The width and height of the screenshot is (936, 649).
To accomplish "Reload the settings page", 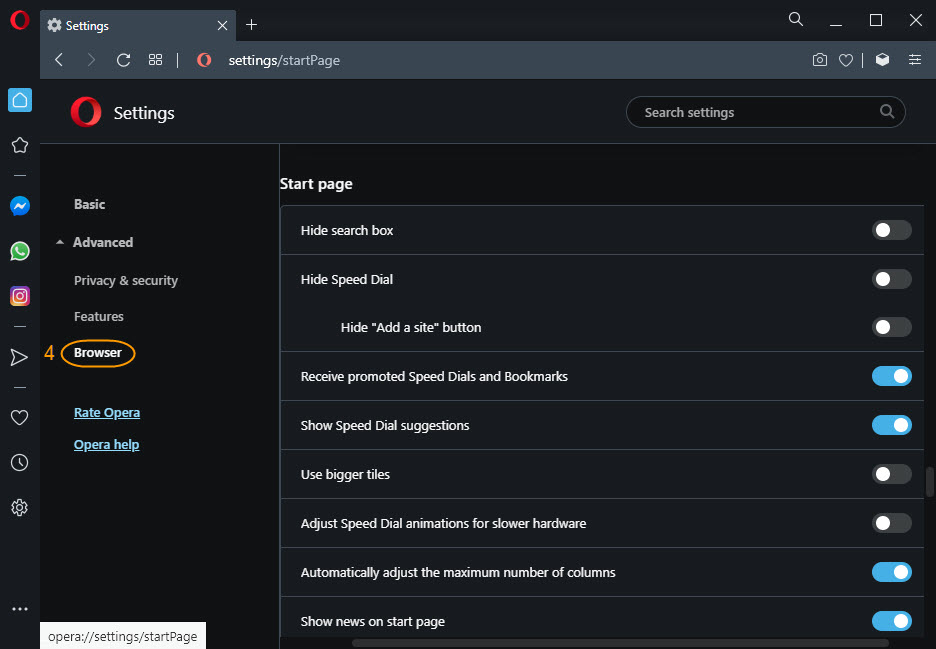I will tap(124, 60).
